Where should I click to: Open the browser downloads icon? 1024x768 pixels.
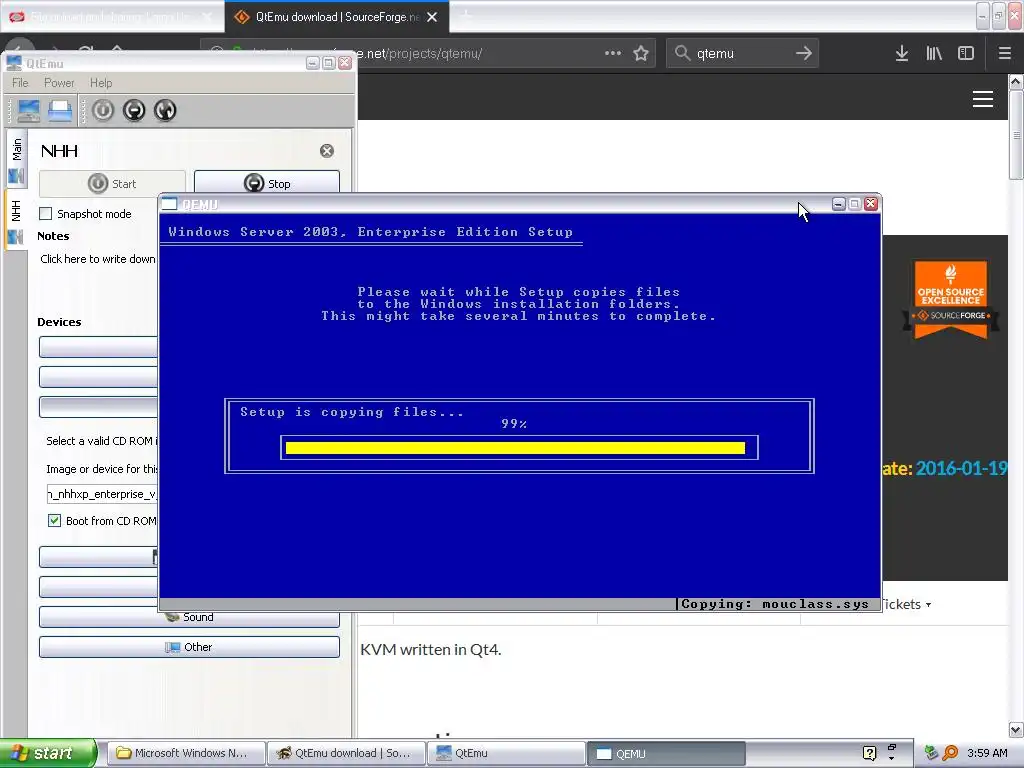(x=902, y=53)
